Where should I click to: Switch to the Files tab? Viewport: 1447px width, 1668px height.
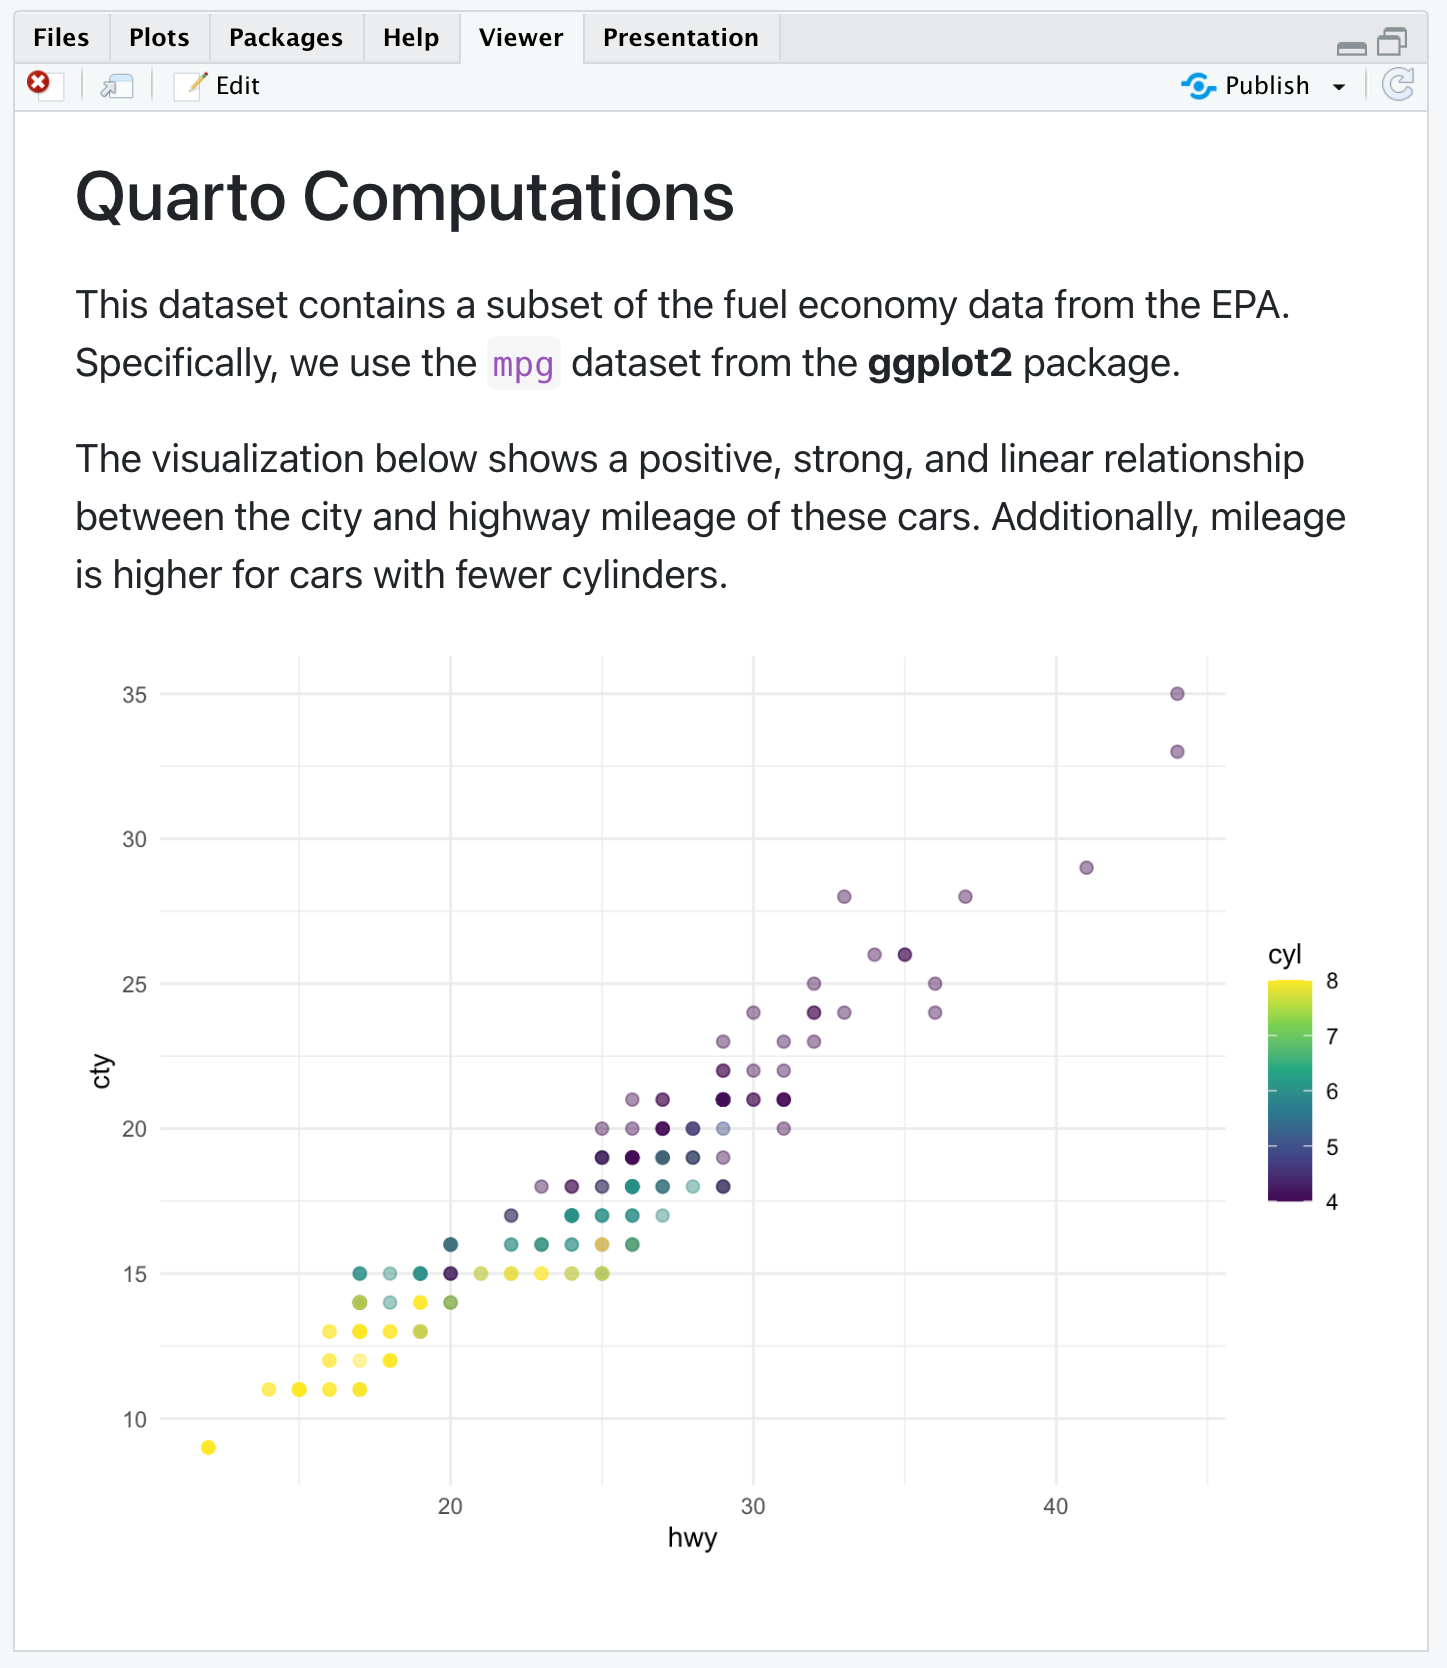60,37
